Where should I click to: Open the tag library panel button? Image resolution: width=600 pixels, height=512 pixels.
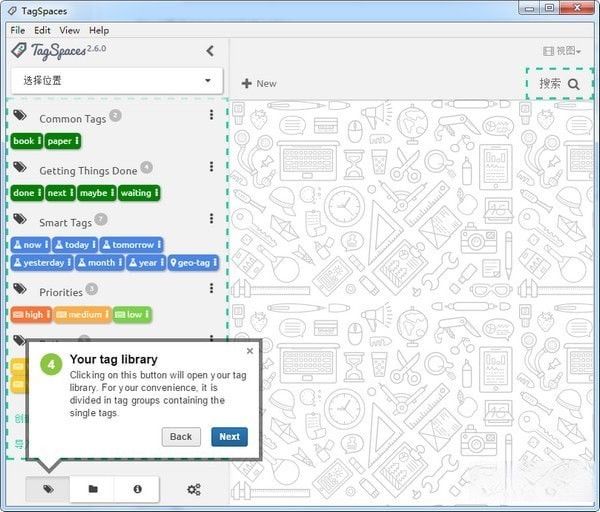point(48,489)
